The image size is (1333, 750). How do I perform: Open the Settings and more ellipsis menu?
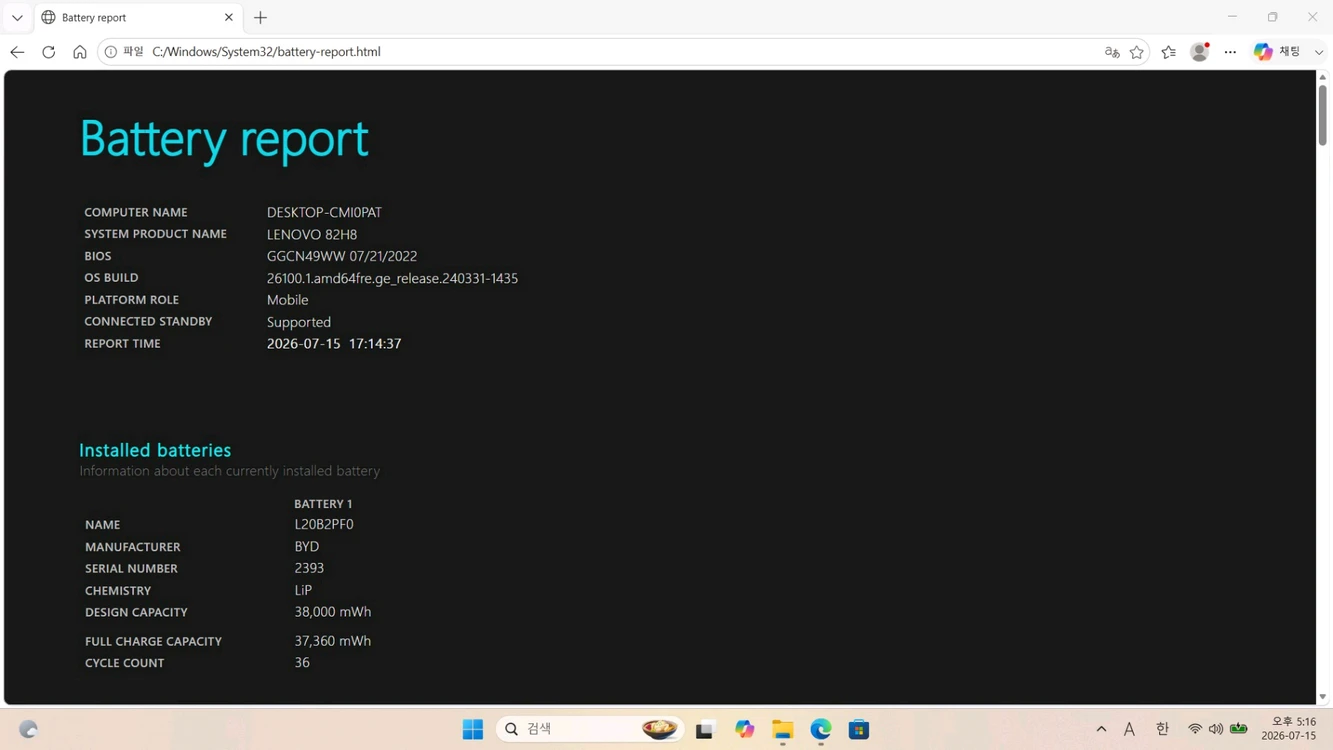pos(1230,52)
